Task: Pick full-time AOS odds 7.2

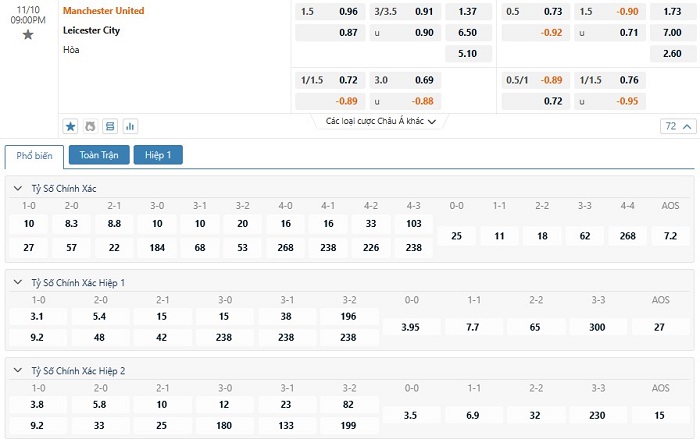Action: (671, 236)
